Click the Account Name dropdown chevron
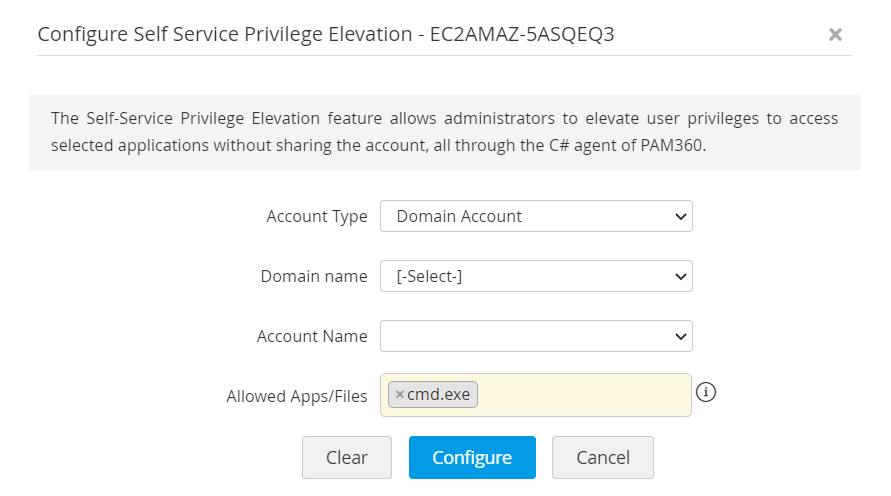Image resolution: width=891 pixels, height=496 pixels. (x=680, y=336)
